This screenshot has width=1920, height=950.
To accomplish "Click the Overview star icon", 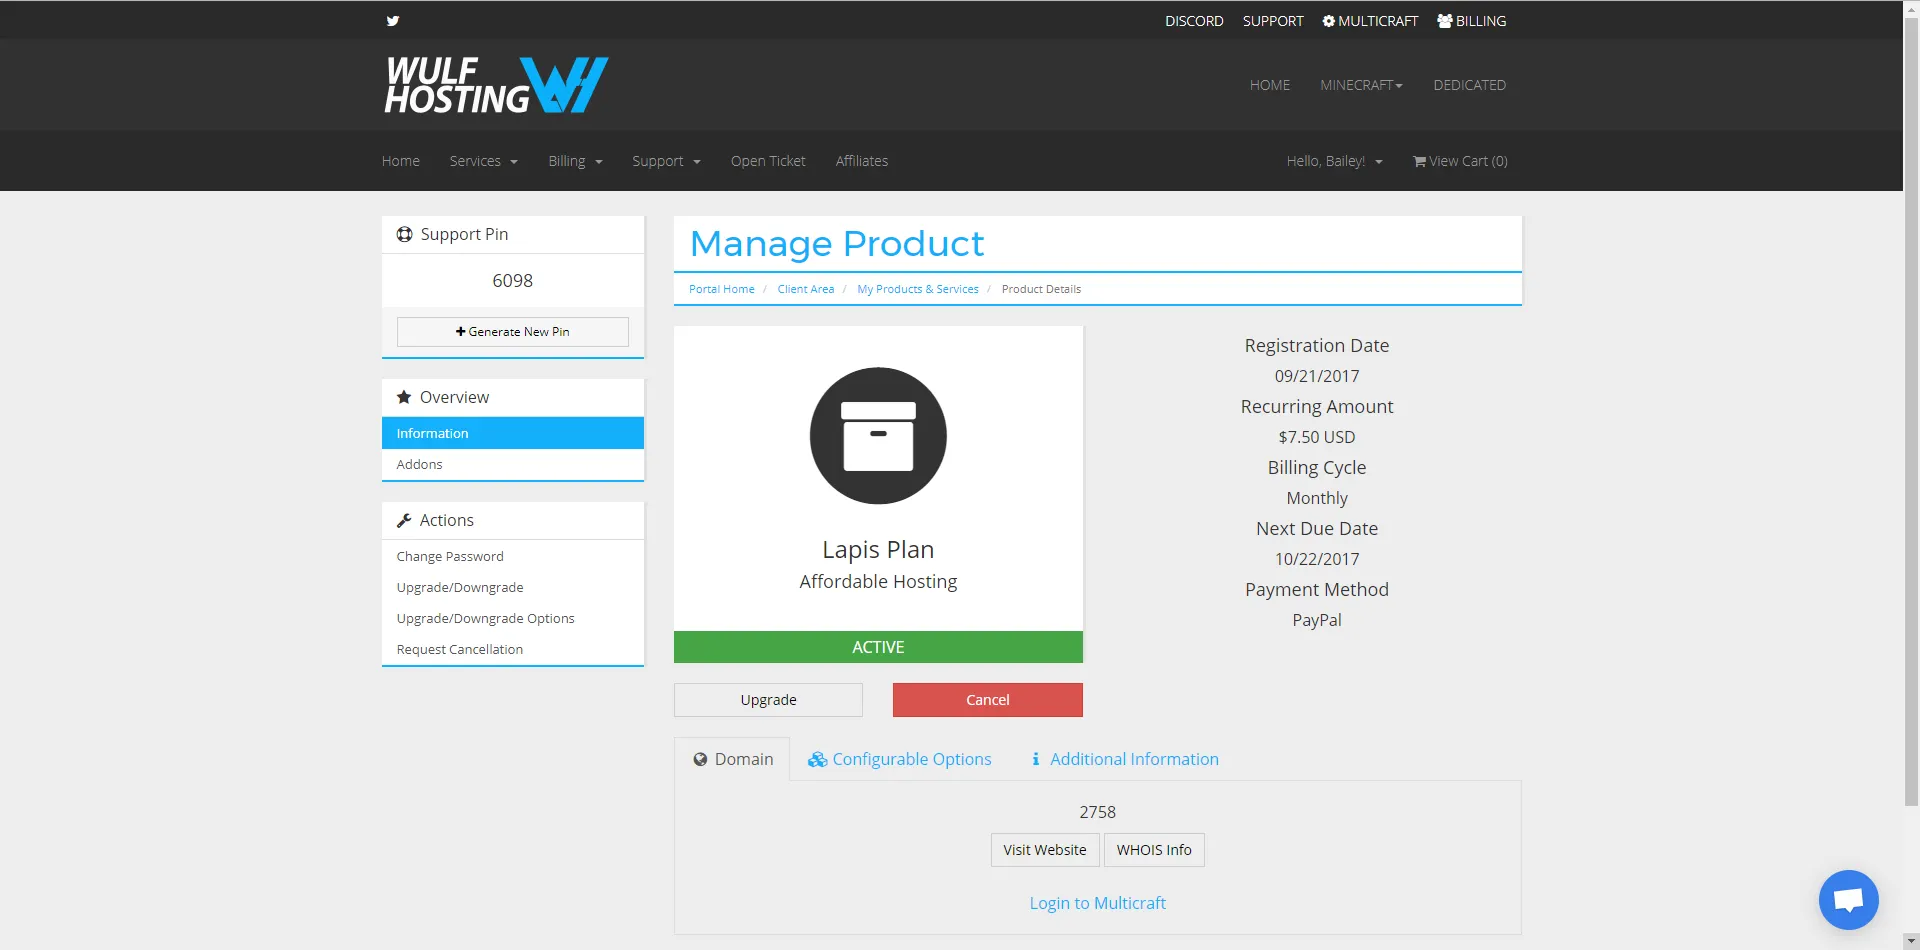I will 404,397.
